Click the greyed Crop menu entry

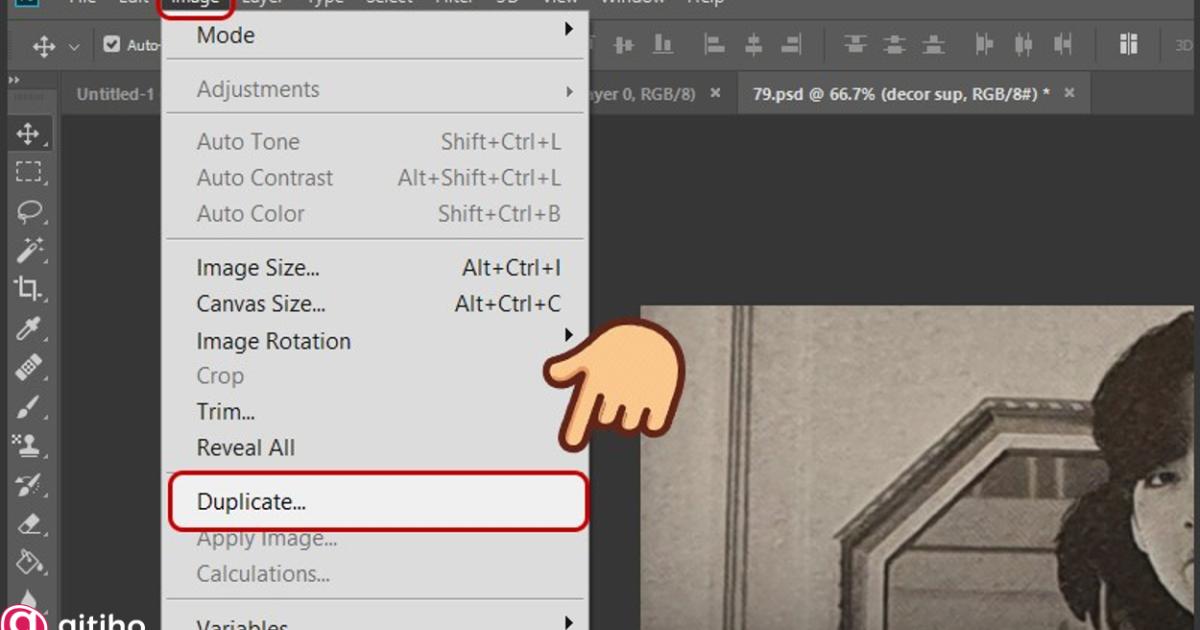[375, 376]
